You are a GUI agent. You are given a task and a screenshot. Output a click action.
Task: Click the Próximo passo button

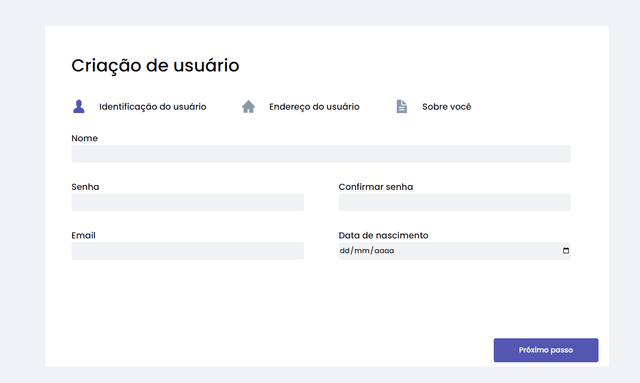click(x=546, y=350)
